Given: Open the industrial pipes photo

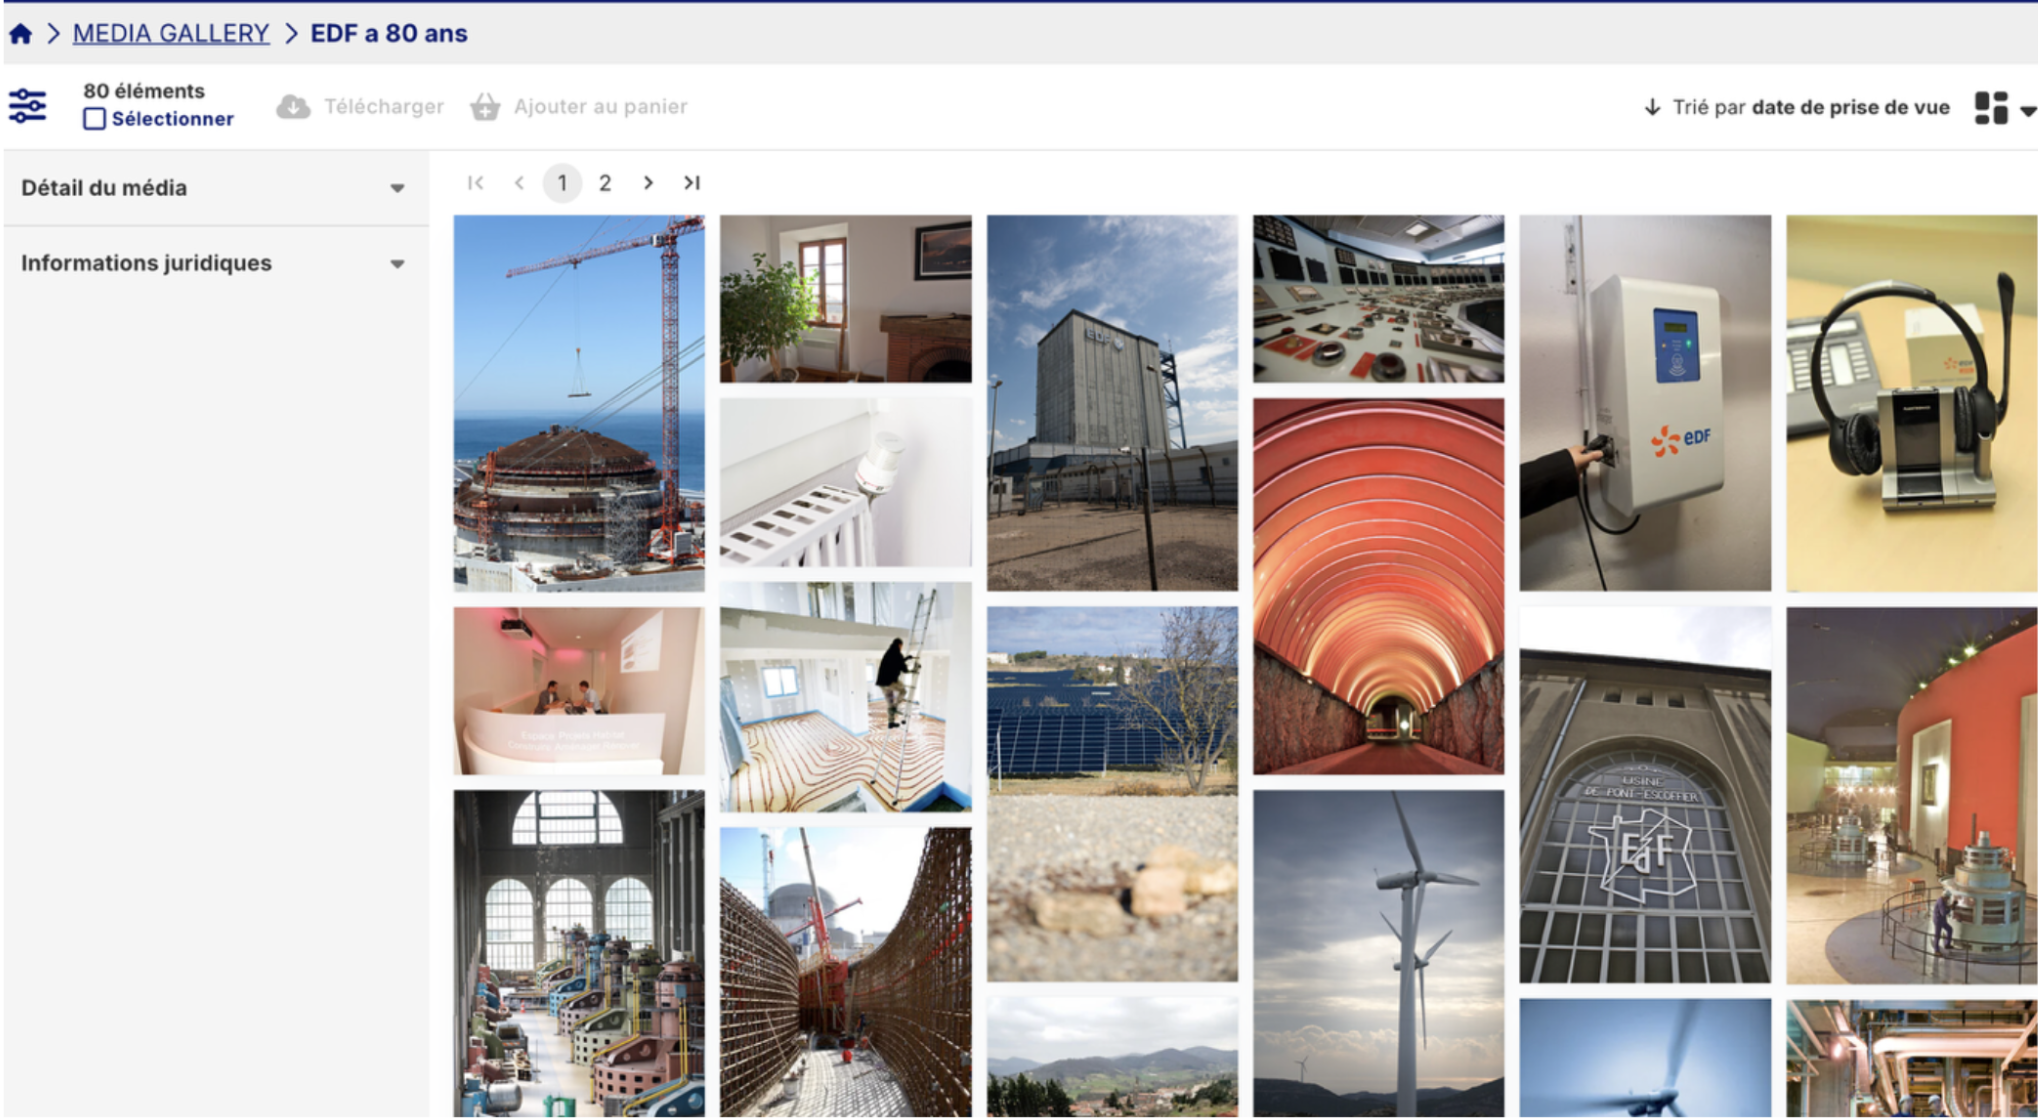Looking at the screenshot, I should pyautogui.click(x=1912, y=1058).
